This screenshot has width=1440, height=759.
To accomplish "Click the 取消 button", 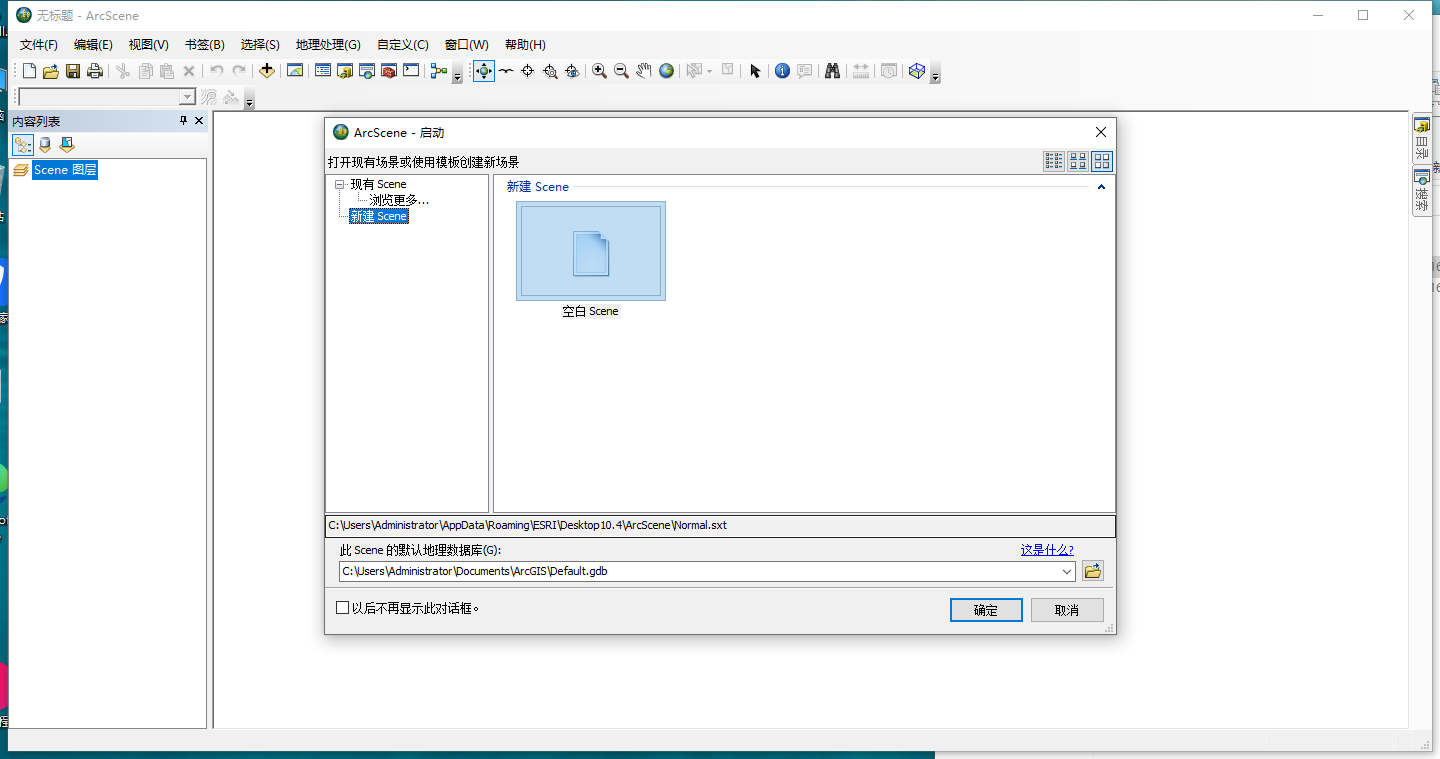I will pos(1067,610).
